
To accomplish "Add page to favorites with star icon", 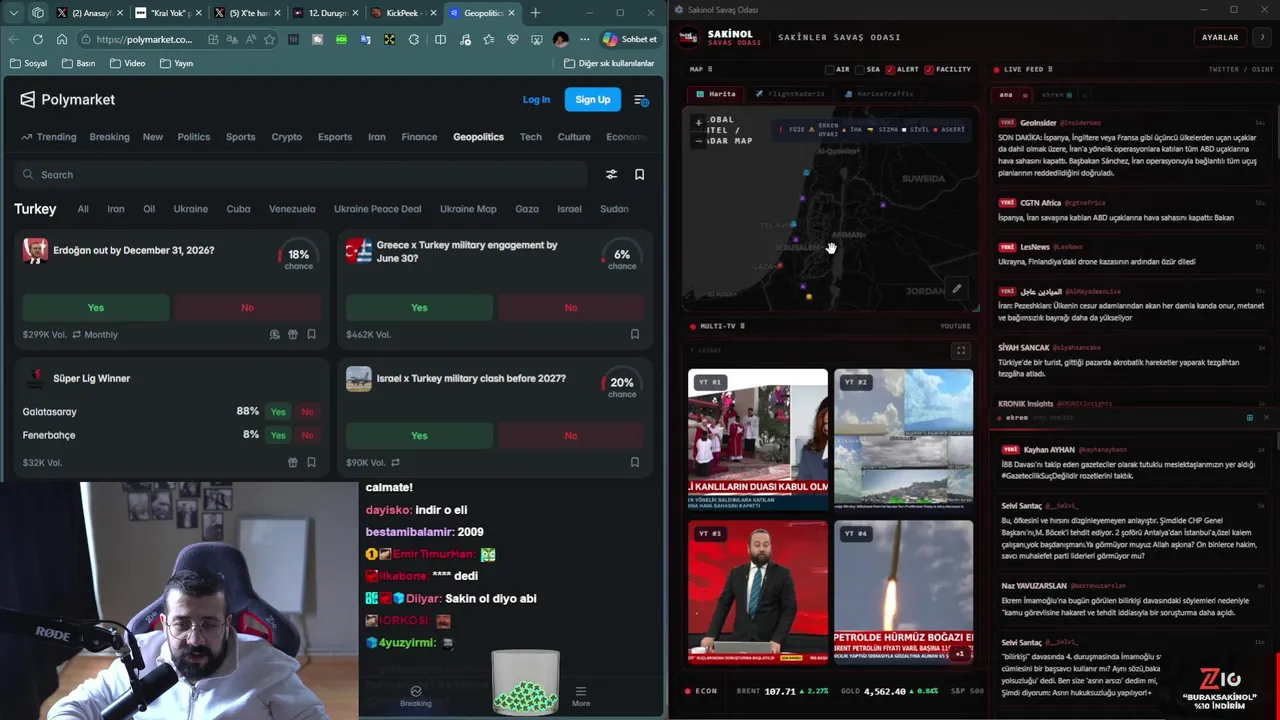I will click(269, 39).
